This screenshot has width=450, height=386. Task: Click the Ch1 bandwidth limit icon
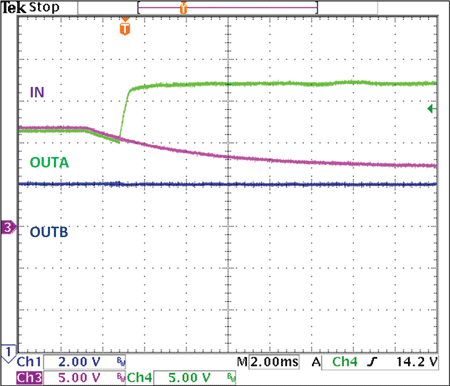pos(121,362)
